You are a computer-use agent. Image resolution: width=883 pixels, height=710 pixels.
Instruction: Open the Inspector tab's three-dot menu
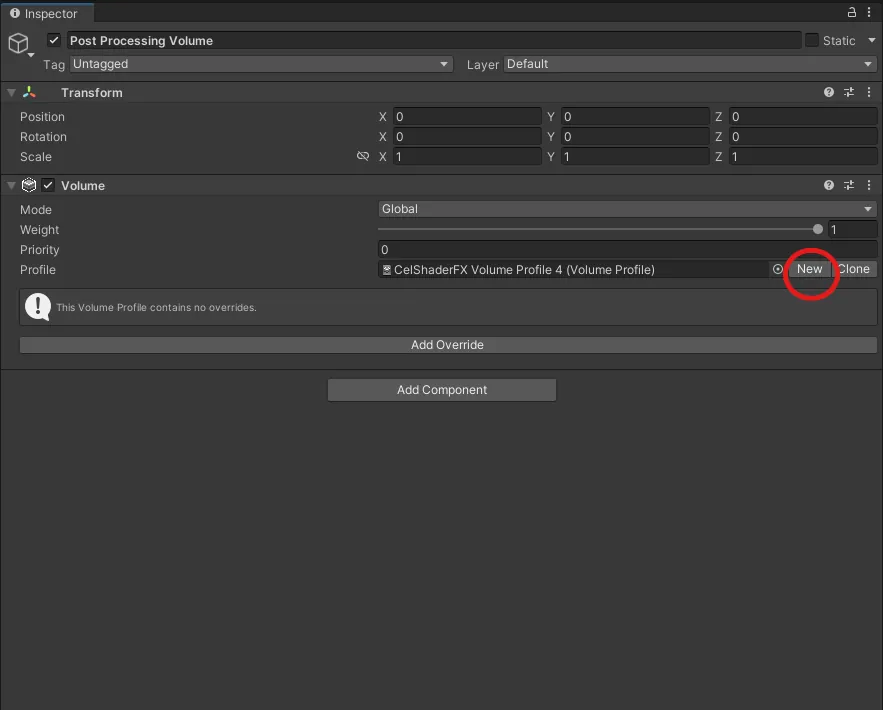coord(869,12)
